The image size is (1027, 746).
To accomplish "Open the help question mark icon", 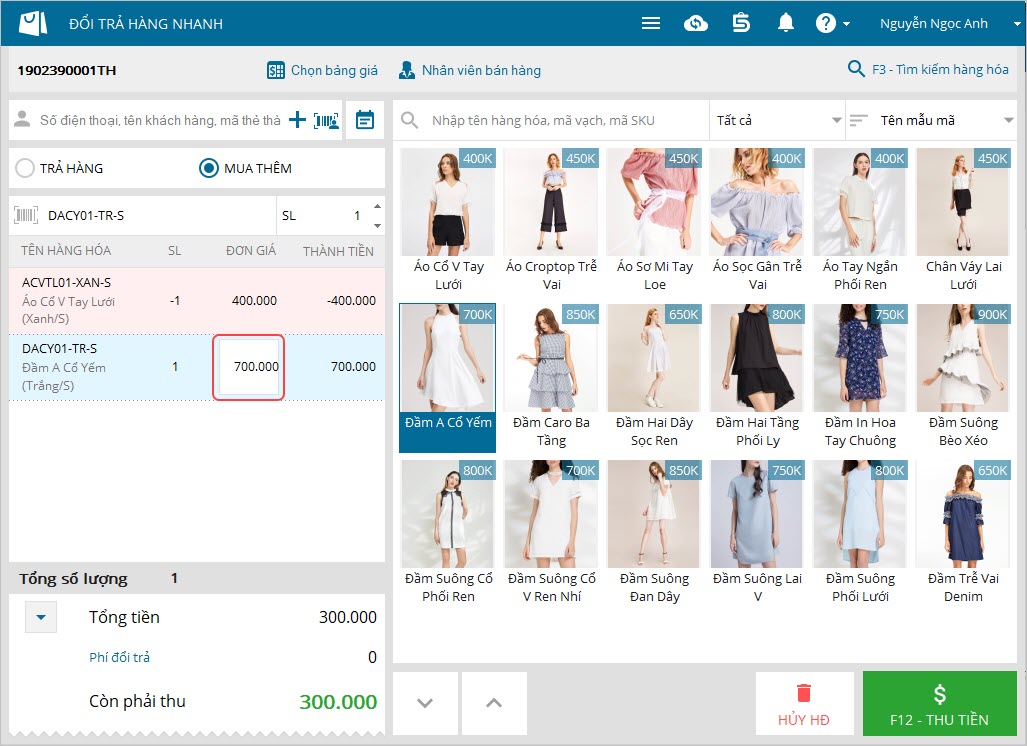I will 825,24.
